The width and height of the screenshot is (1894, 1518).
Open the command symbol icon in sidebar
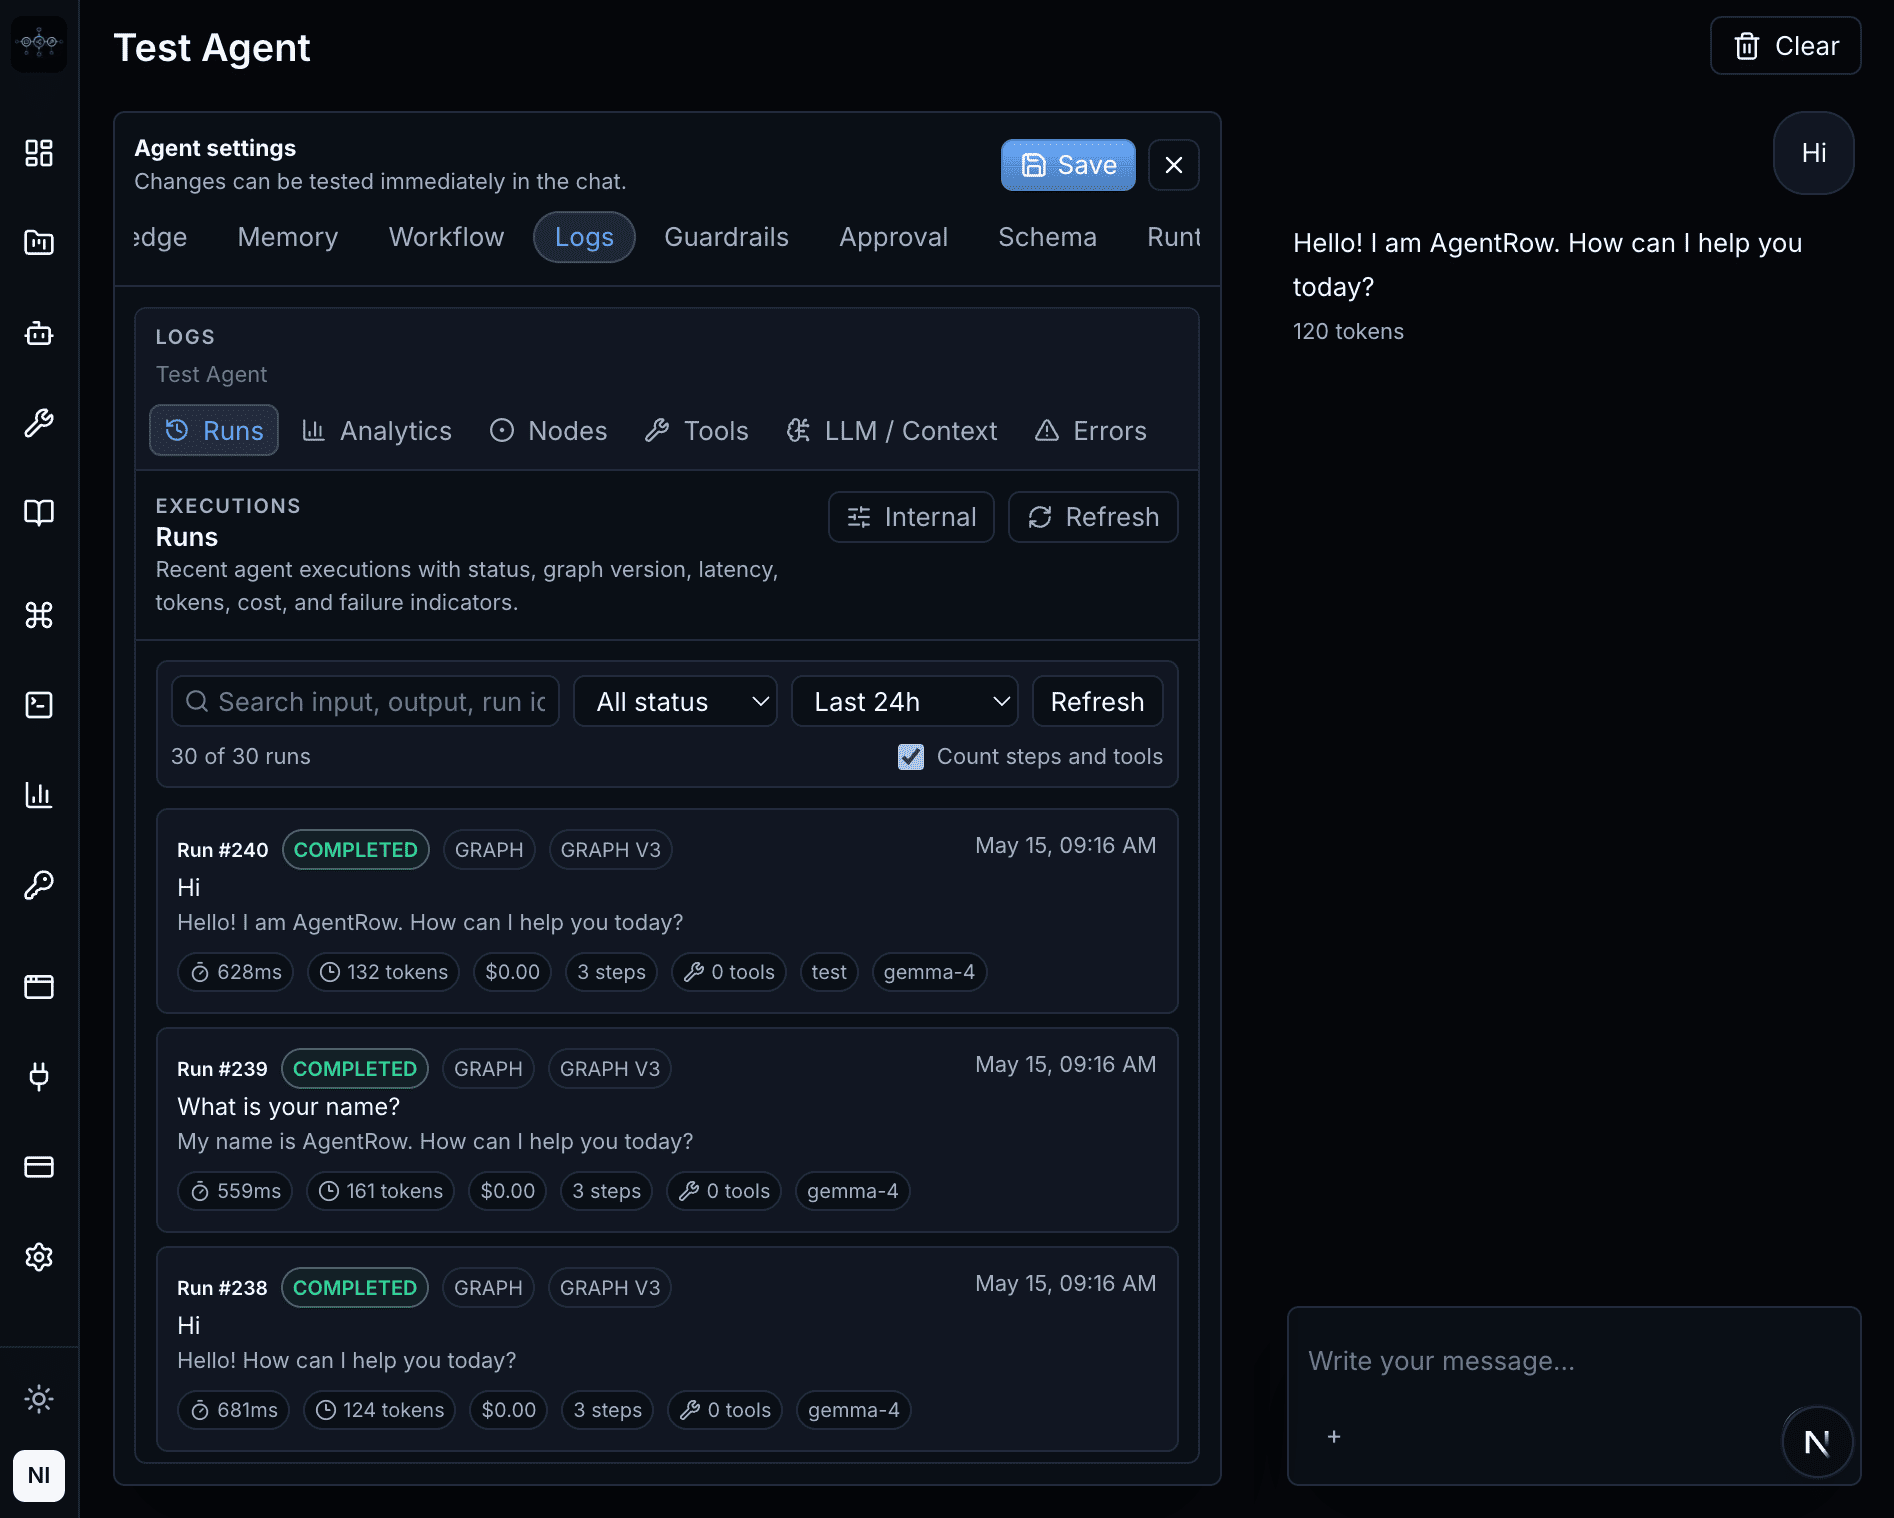[x=39, y=615]
